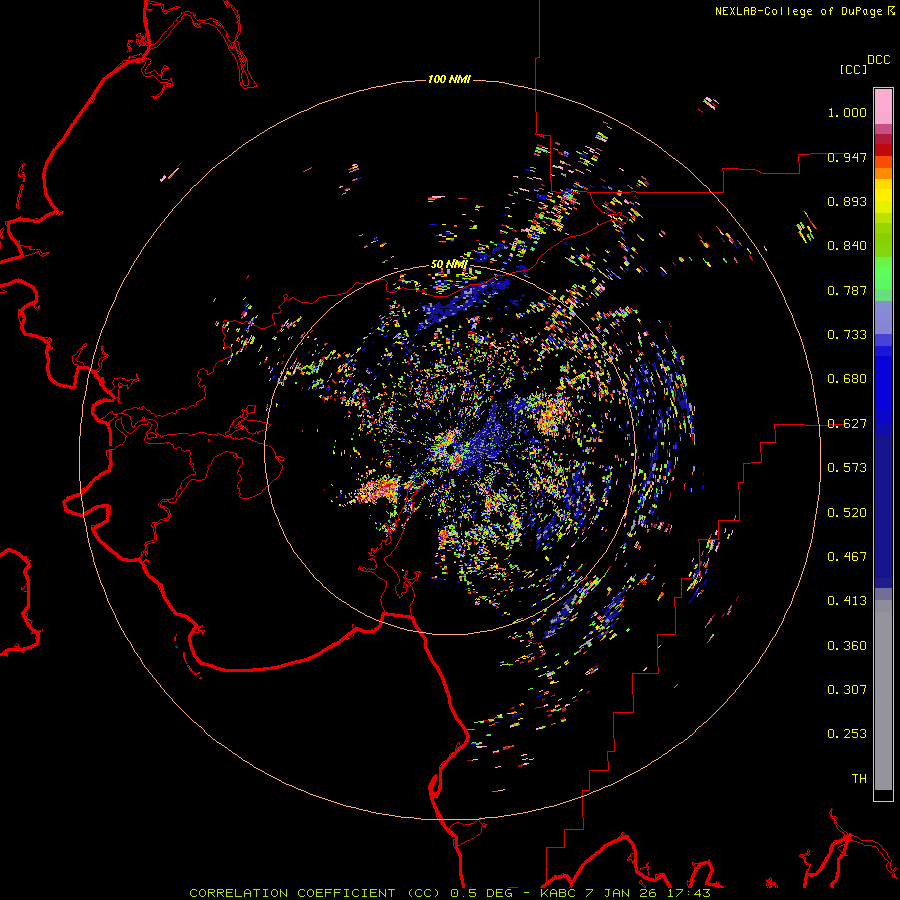The image size is (900, 900).
Task: Click the 100 NMI range ring label
Action: point(449,79)
